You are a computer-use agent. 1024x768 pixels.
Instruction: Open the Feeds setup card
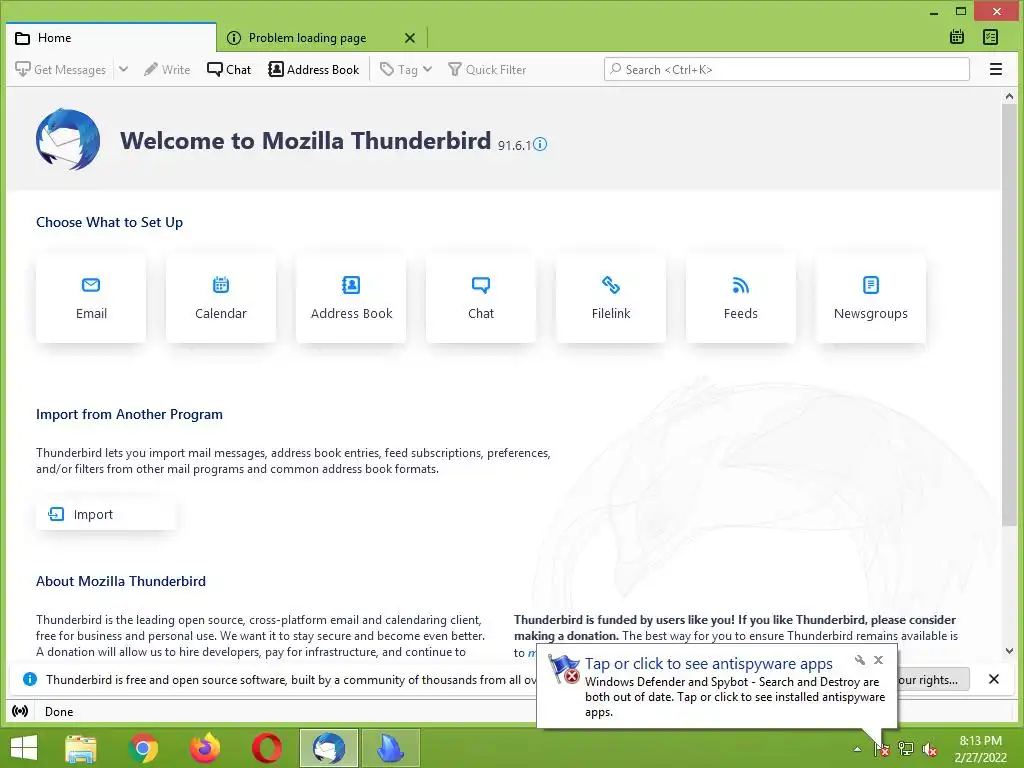pos(741,299)
